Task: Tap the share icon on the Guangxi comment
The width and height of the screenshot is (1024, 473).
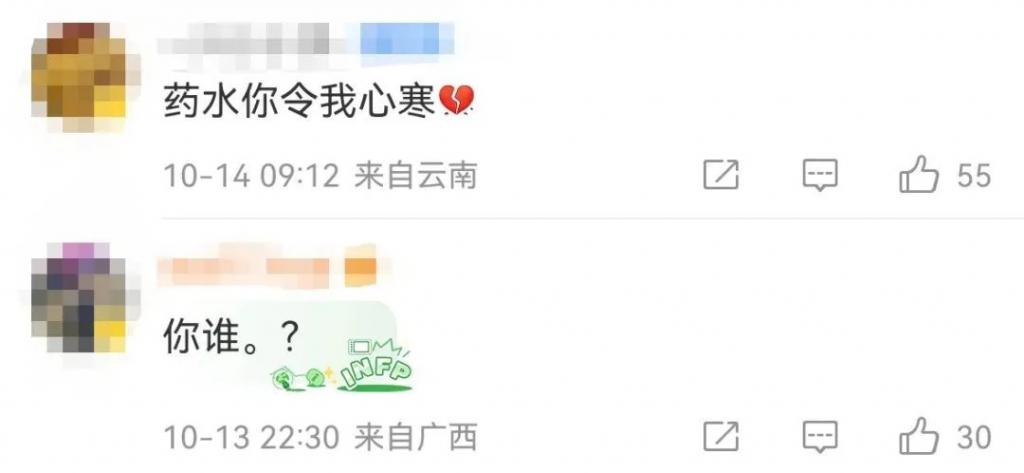Action: coord(721,437)
